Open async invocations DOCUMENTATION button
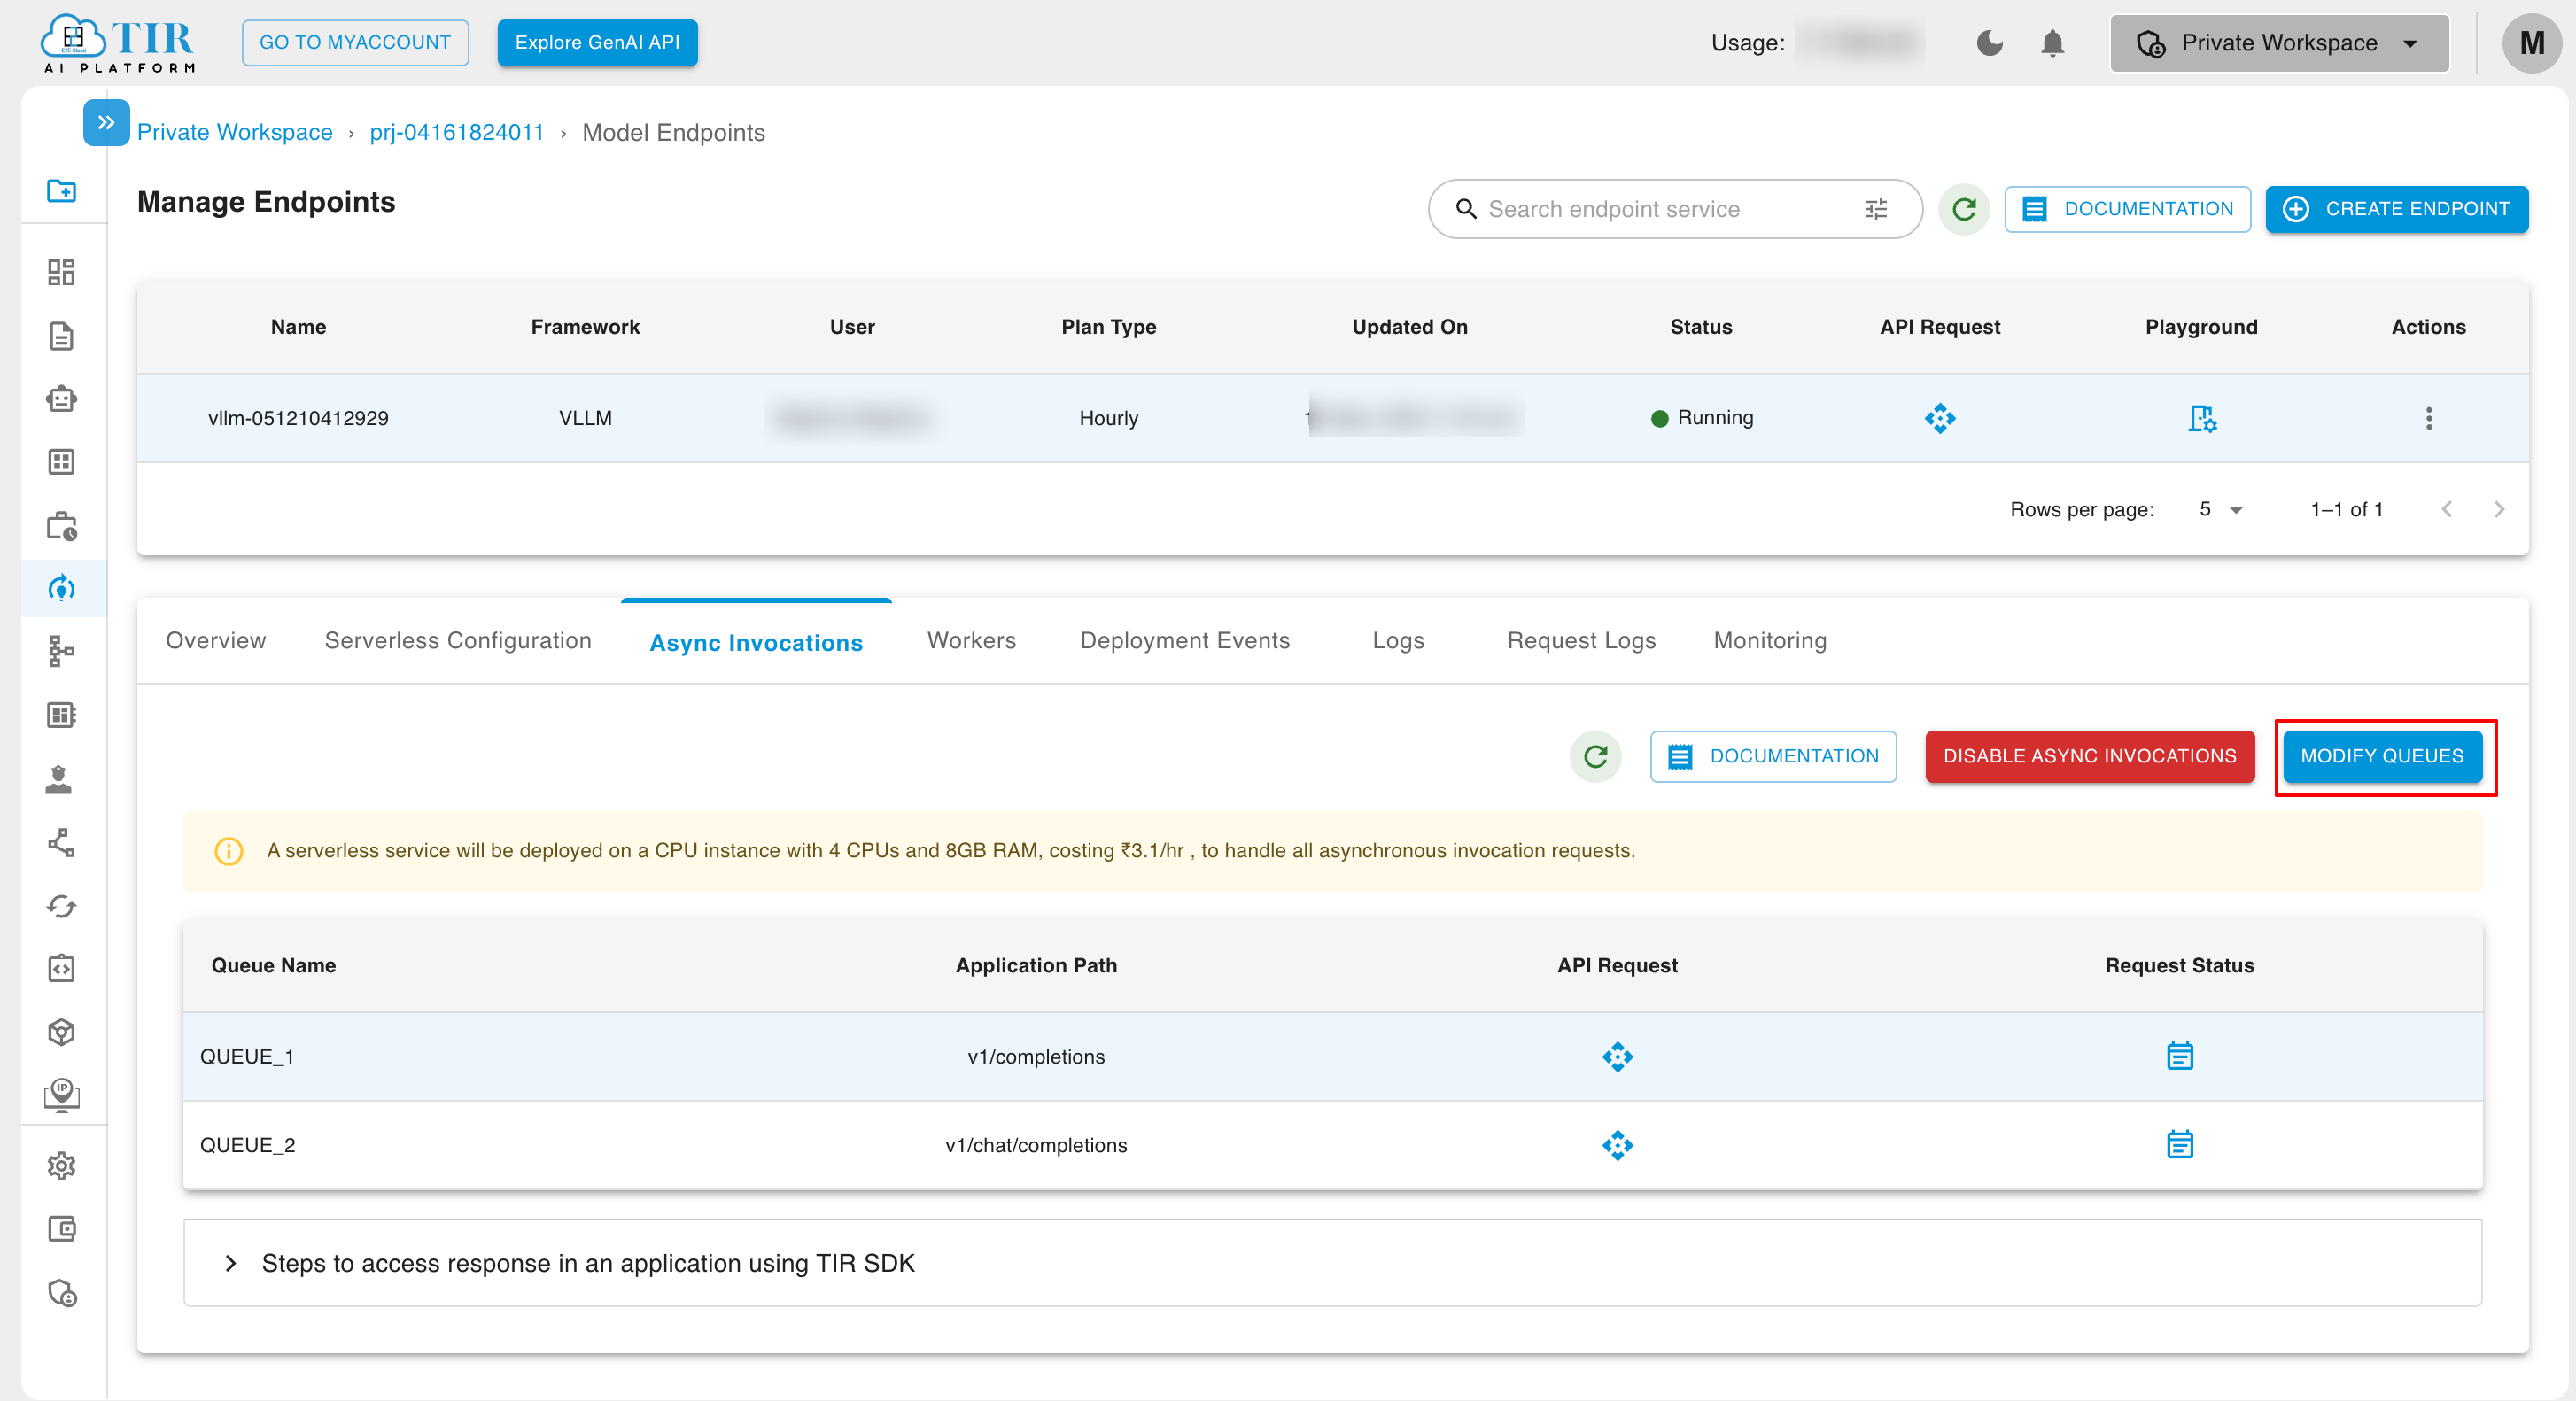Viewport: 2576px width, 1401px height. (1773, 756)
